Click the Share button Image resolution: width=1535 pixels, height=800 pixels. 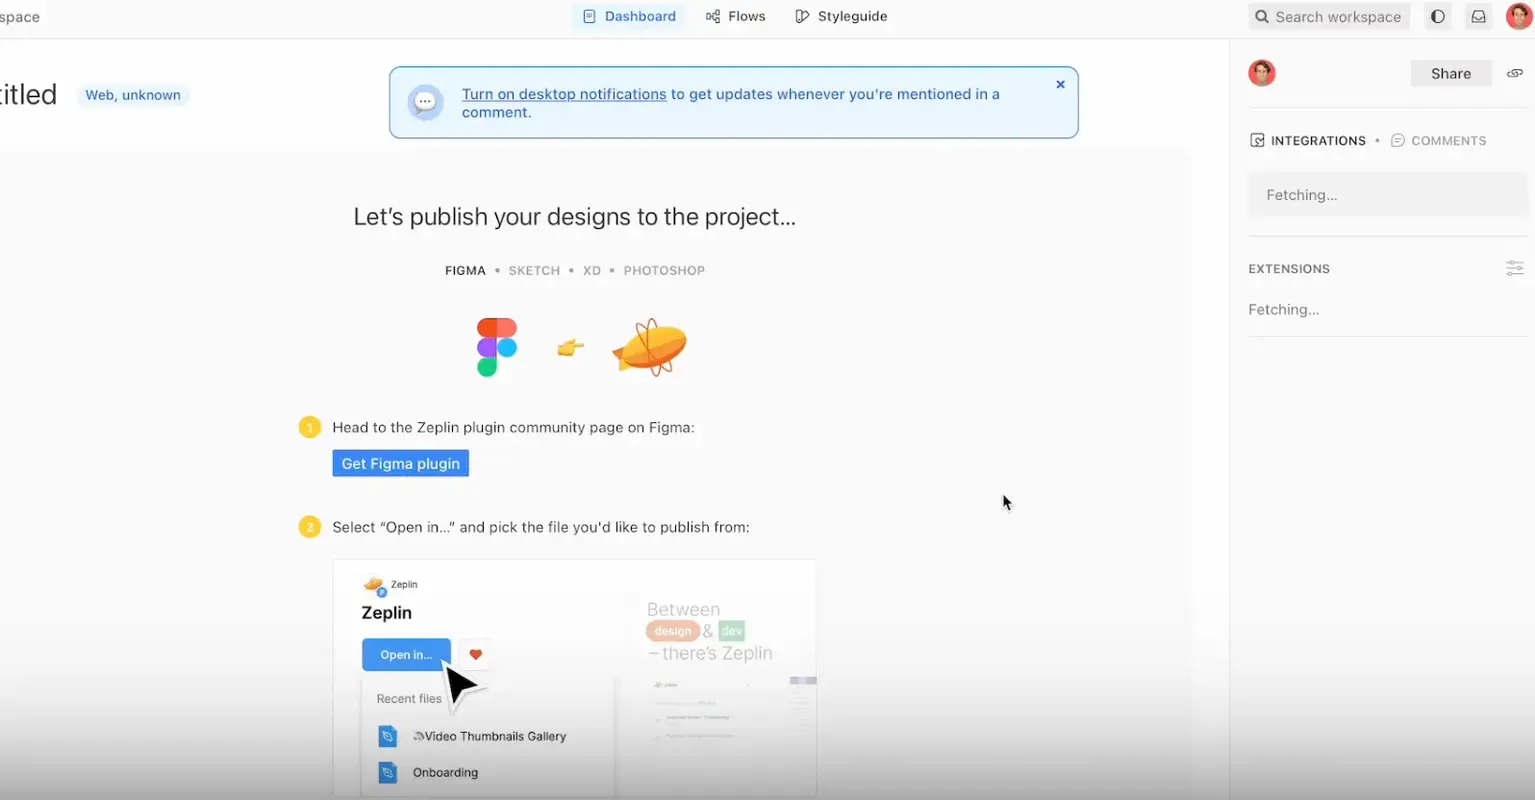1451,73
